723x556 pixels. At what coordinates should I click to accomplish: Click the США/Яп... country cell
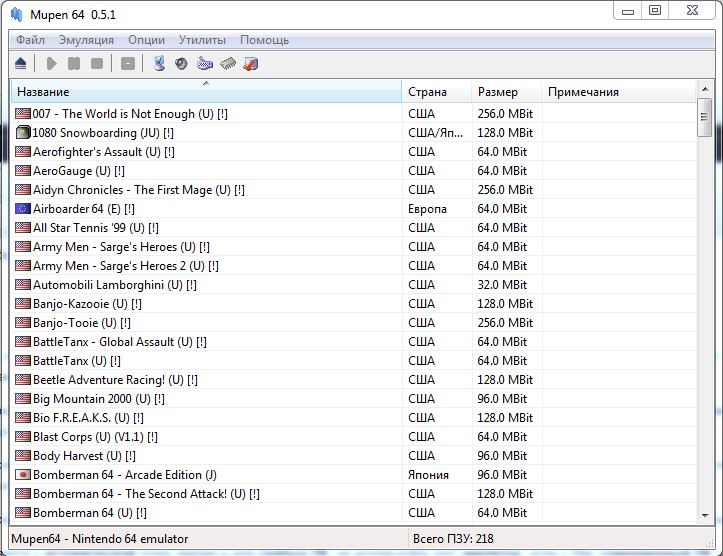pos(436,133)
